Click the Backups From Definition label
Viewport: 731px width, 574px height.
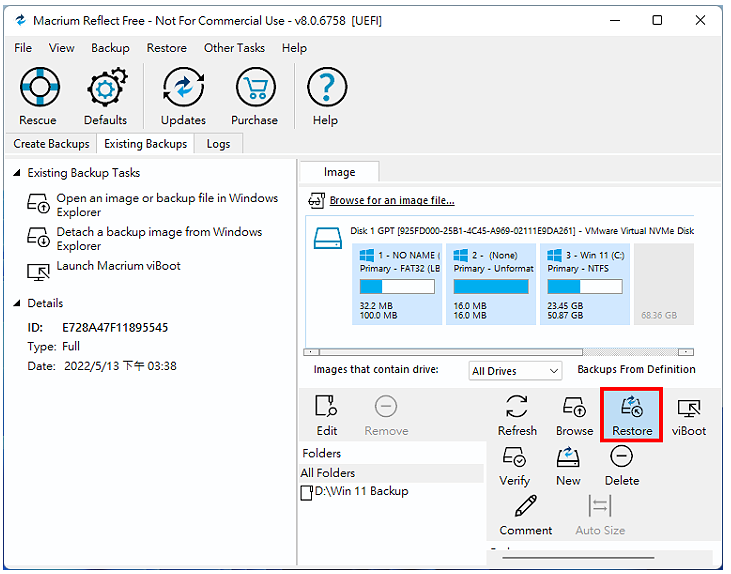tap(636, 369)
